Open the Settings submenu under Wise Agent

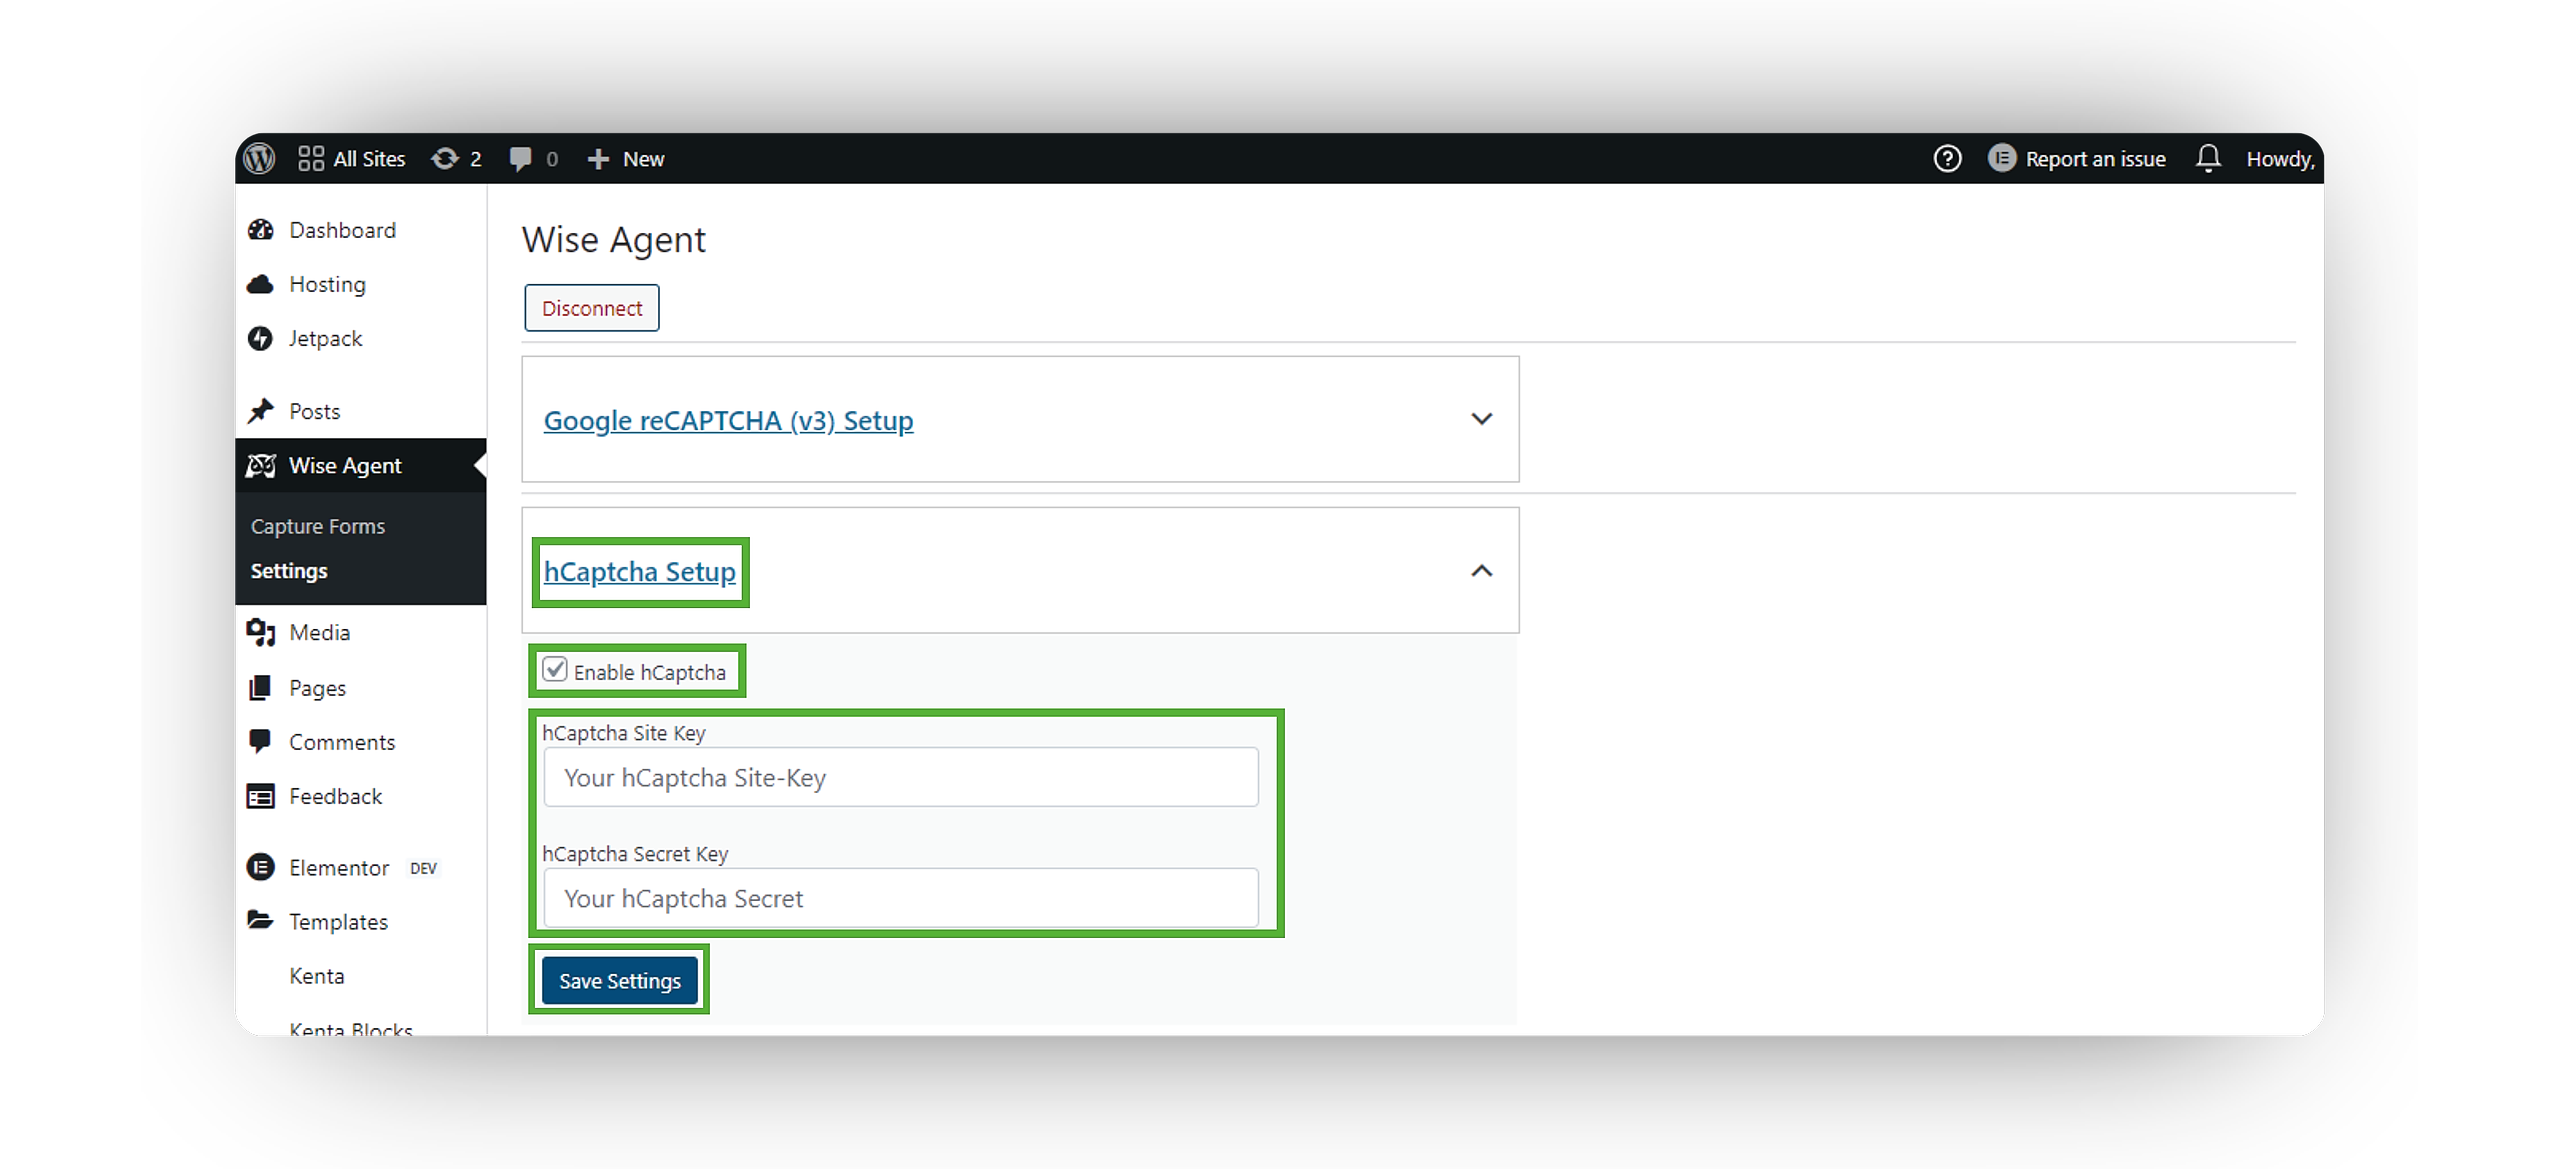[289, 570]
